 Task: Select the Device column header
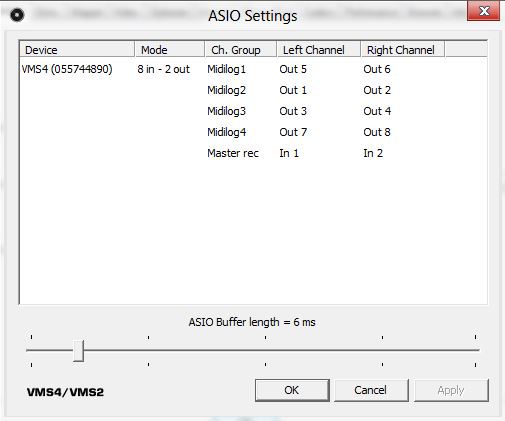point(77,50)
